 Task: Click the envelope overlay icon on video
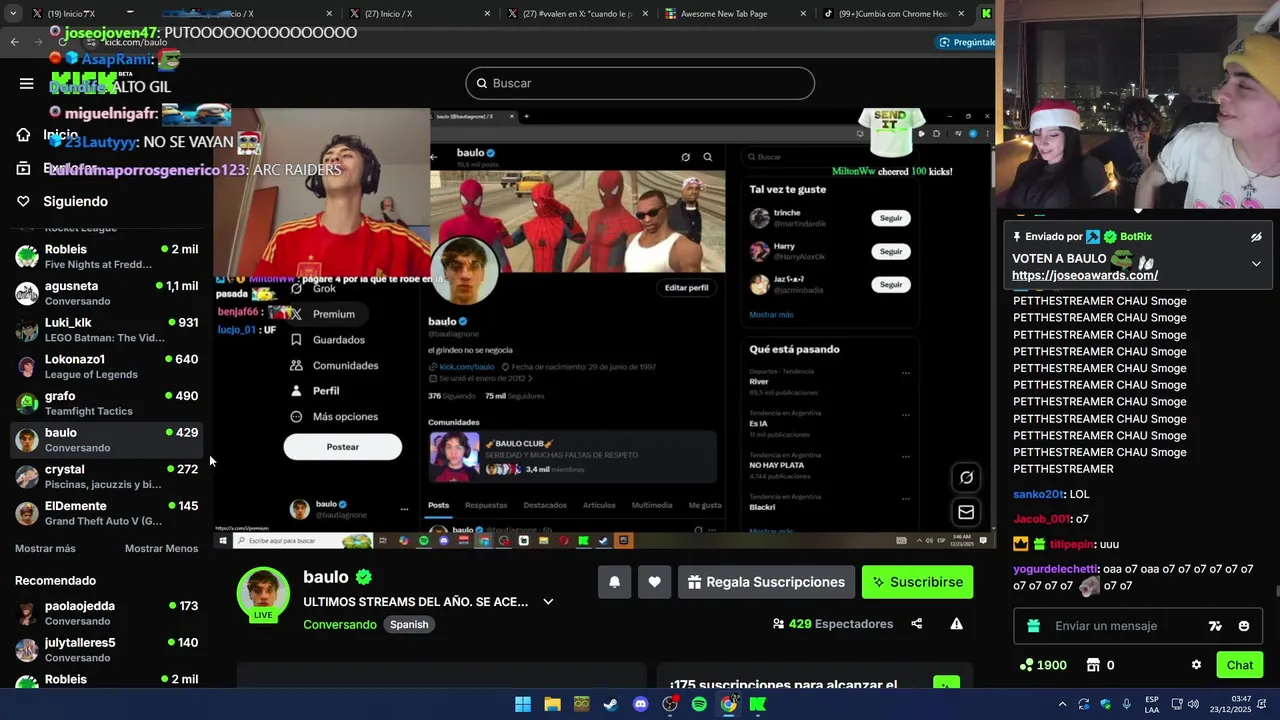pos(966,512)
